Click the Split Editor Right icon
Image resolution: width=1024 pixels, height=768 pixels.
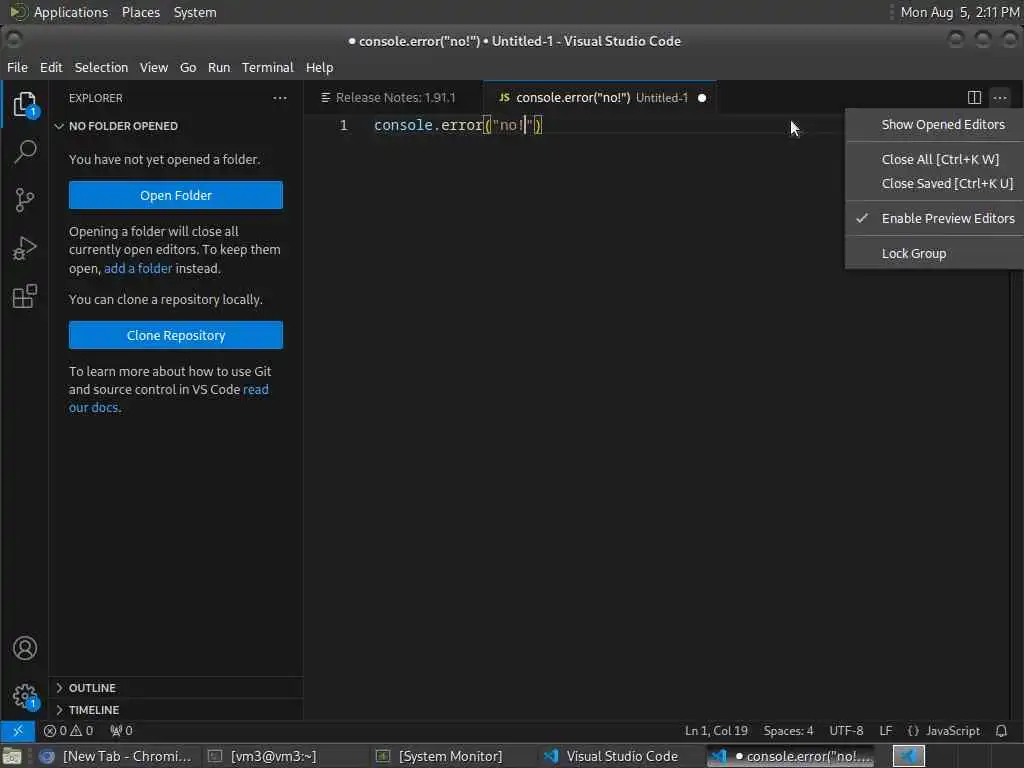tap(974, 98)
